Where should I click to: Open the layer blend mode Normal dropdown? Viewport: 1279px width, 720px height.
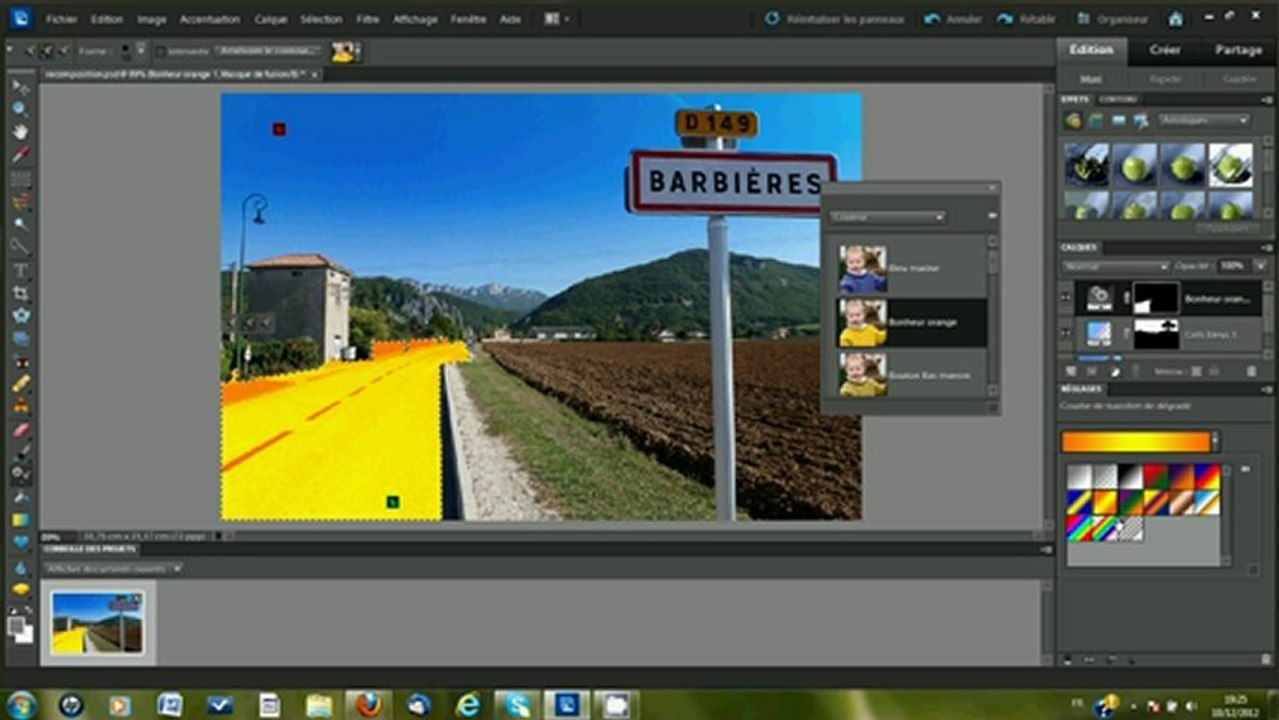[x=1118, y=266]
